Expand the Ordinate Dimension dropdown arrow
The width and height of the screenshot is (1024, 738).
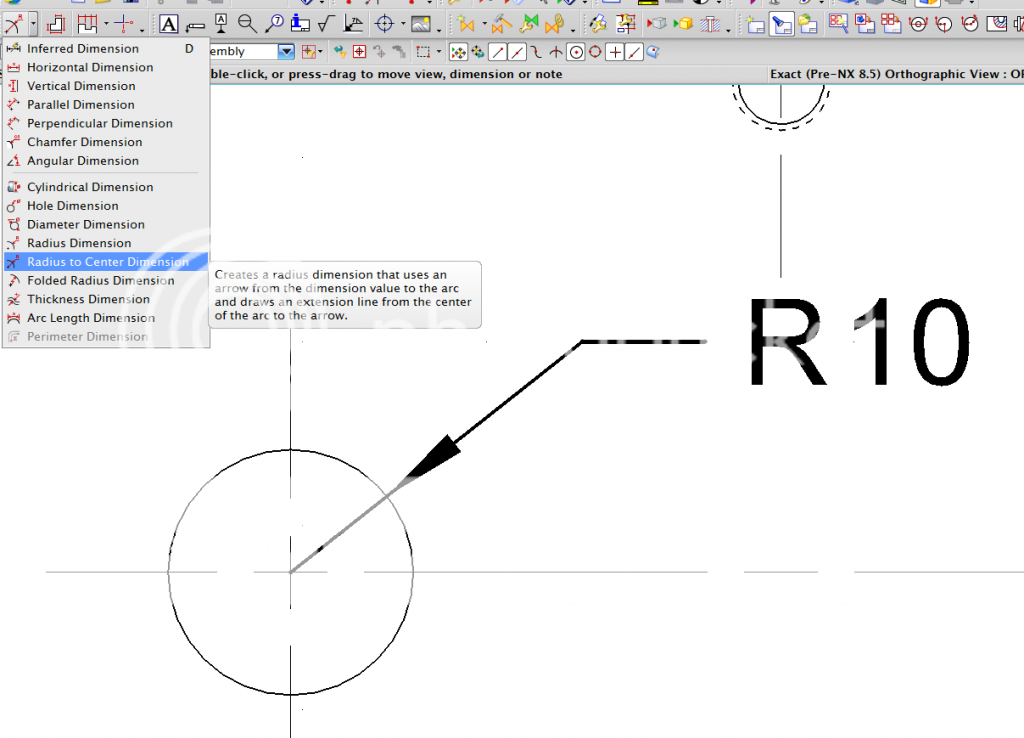(x=106, y=25)
